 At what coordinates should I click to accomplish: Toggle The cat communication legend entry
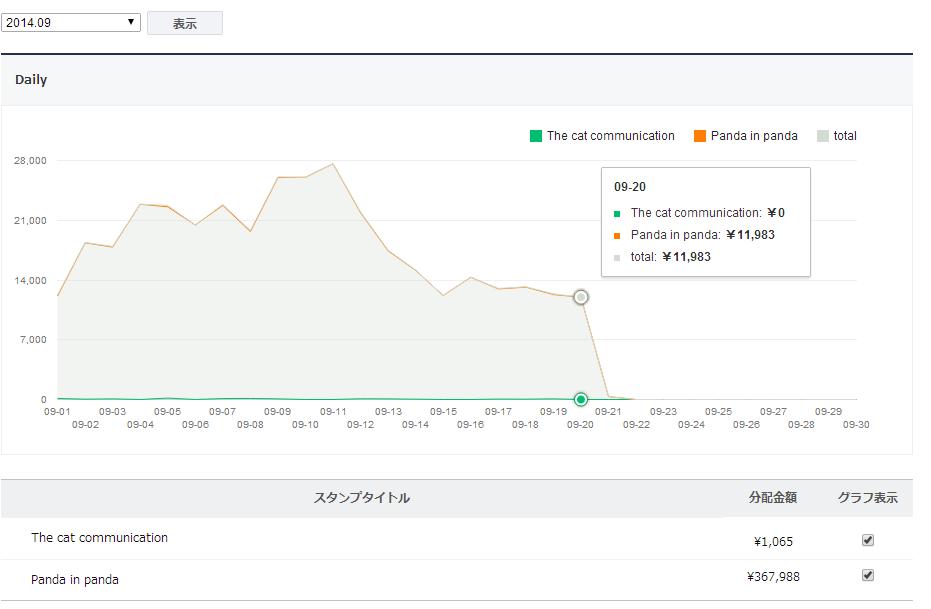point(602,136)
